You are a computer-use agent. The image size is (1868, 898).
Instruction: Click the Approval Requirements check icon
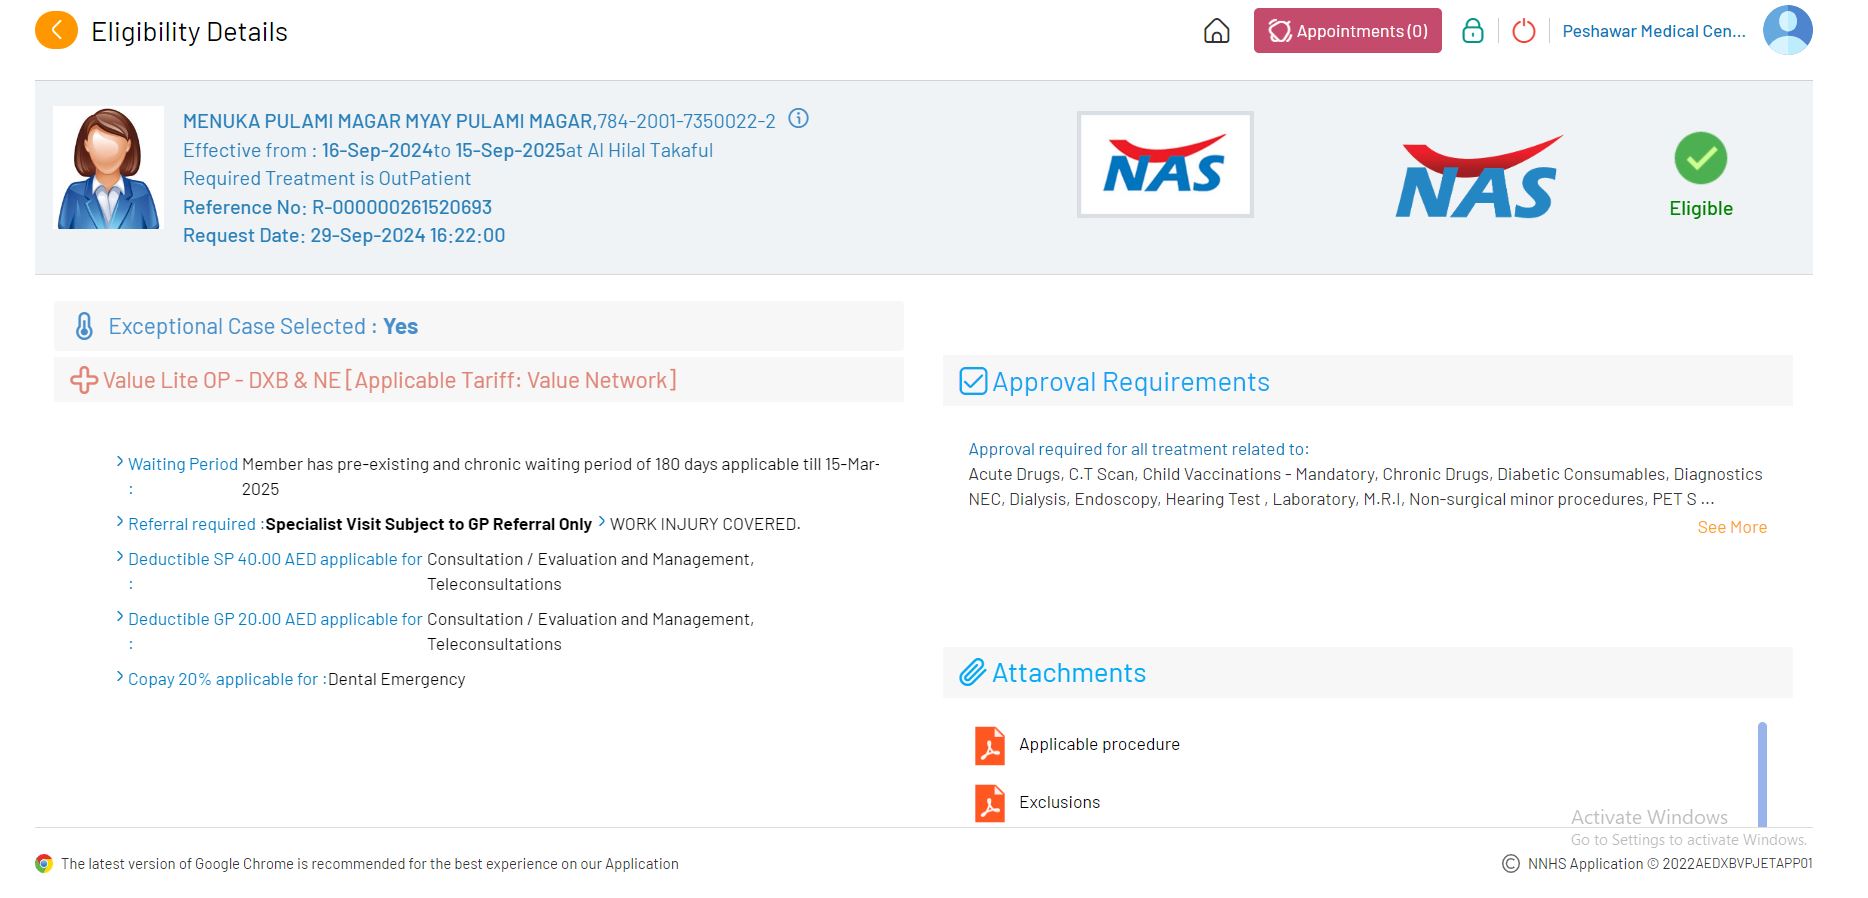(973, 381)
